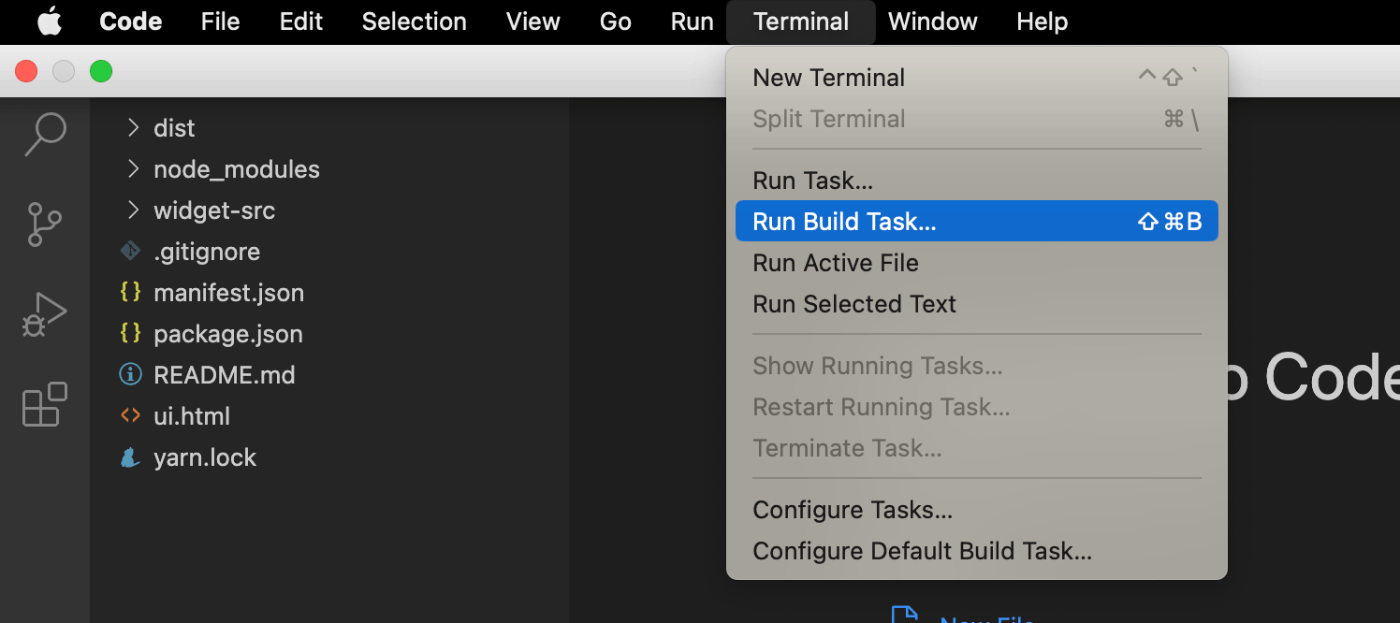
Task: Choose Configure Tasks... menu entry
Action: (976, 509)
